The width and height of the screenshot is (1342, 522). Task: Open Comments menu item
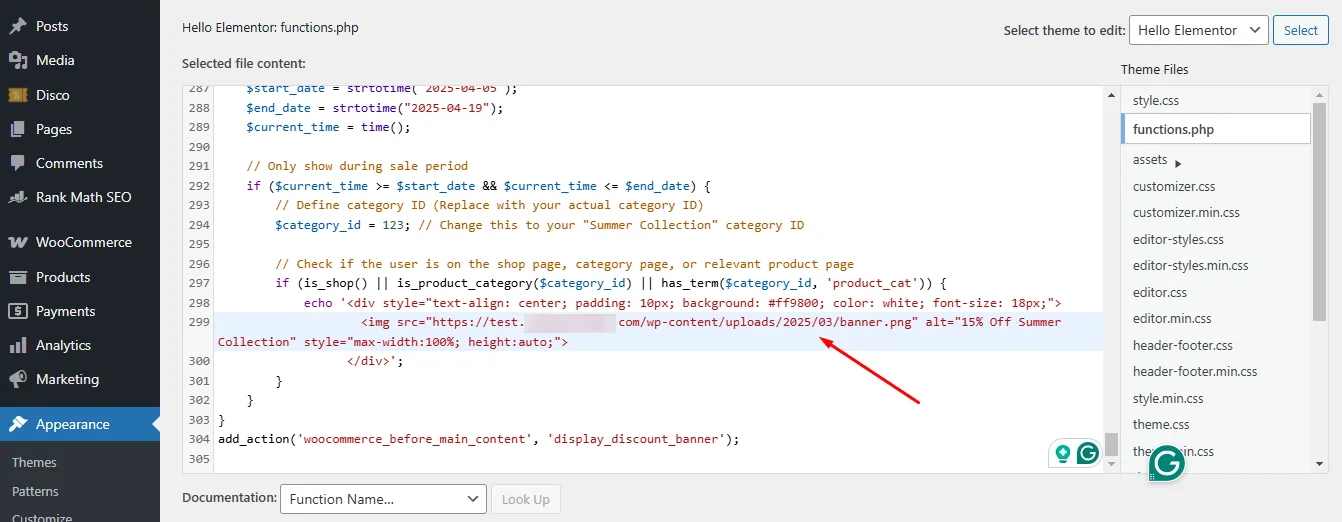coord(80,163)
